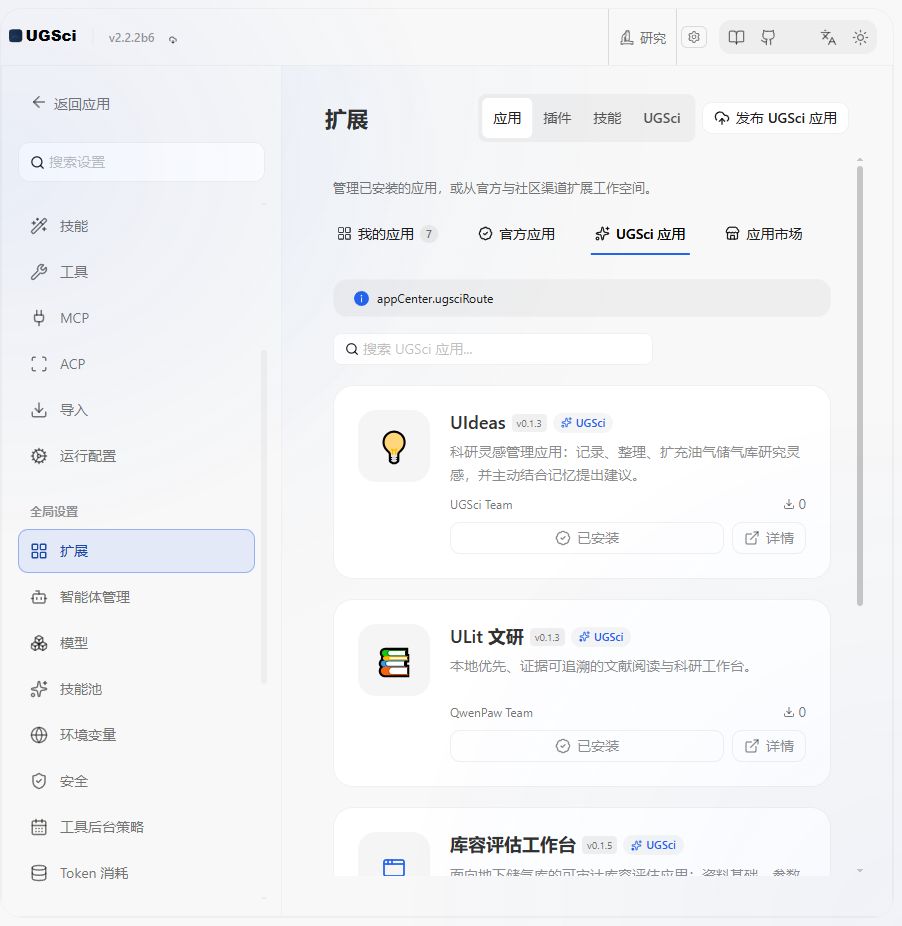Click the scroll-down arrow of app list
902x926 pixels.
(x=859, y=870)
